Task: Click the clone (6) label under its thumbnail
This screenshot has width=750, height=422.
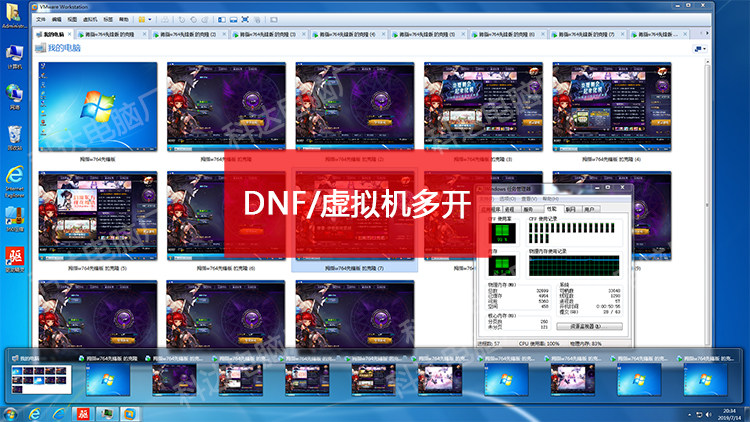Action: (x=226, y=268)
